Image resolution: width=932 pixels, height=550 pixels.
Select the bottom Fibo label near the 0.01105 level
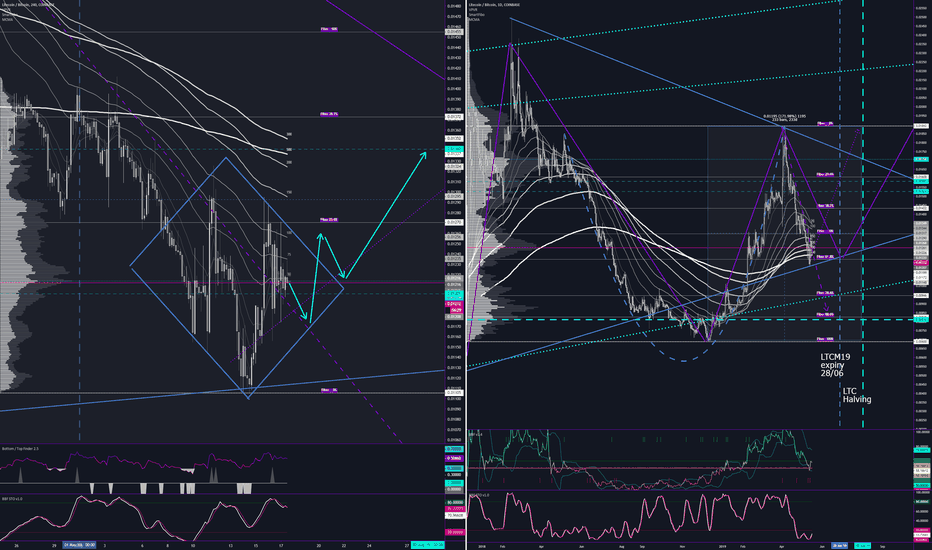329,390
